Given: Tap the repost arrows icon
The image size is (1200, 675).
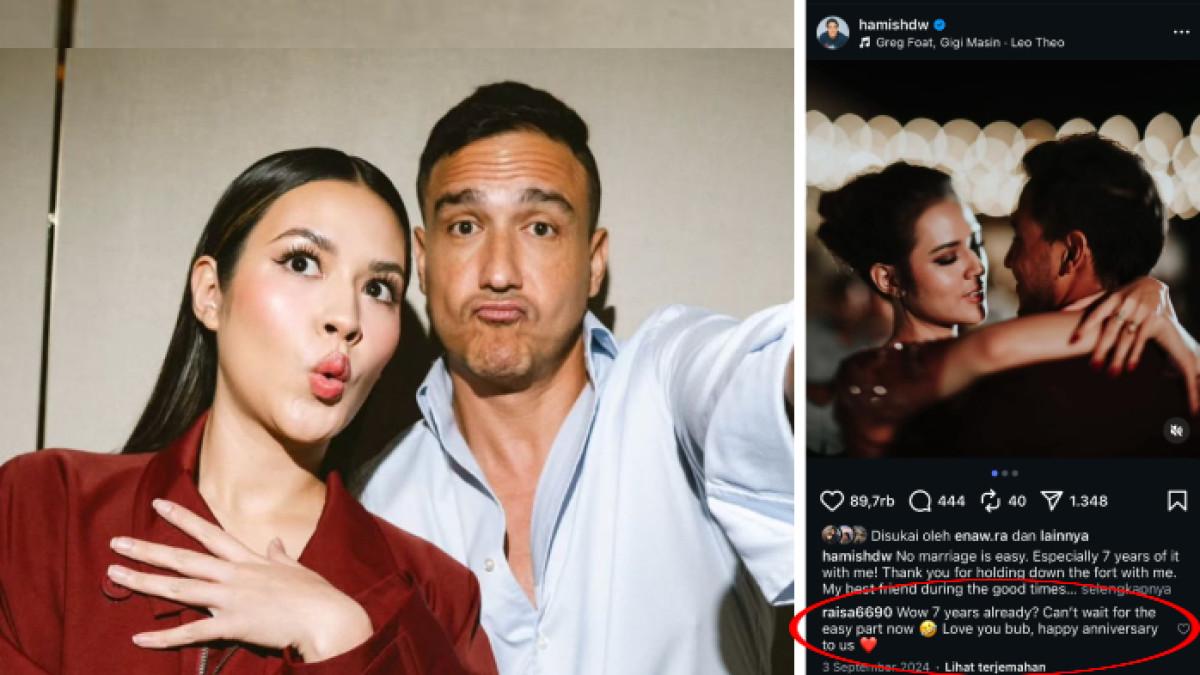Looking at the screenshot, I should pyautogui.click(x=991, y=500).
